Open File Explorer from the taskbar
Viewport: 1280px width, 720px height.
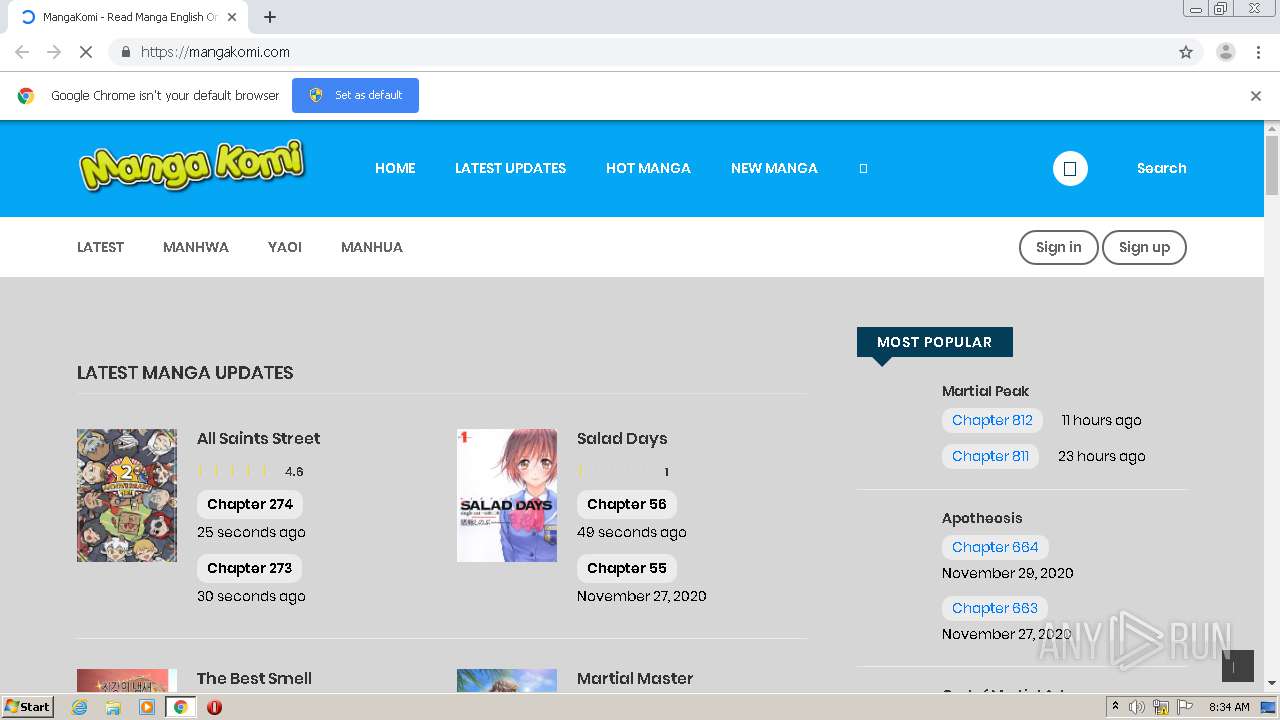(x=113, y=707)
